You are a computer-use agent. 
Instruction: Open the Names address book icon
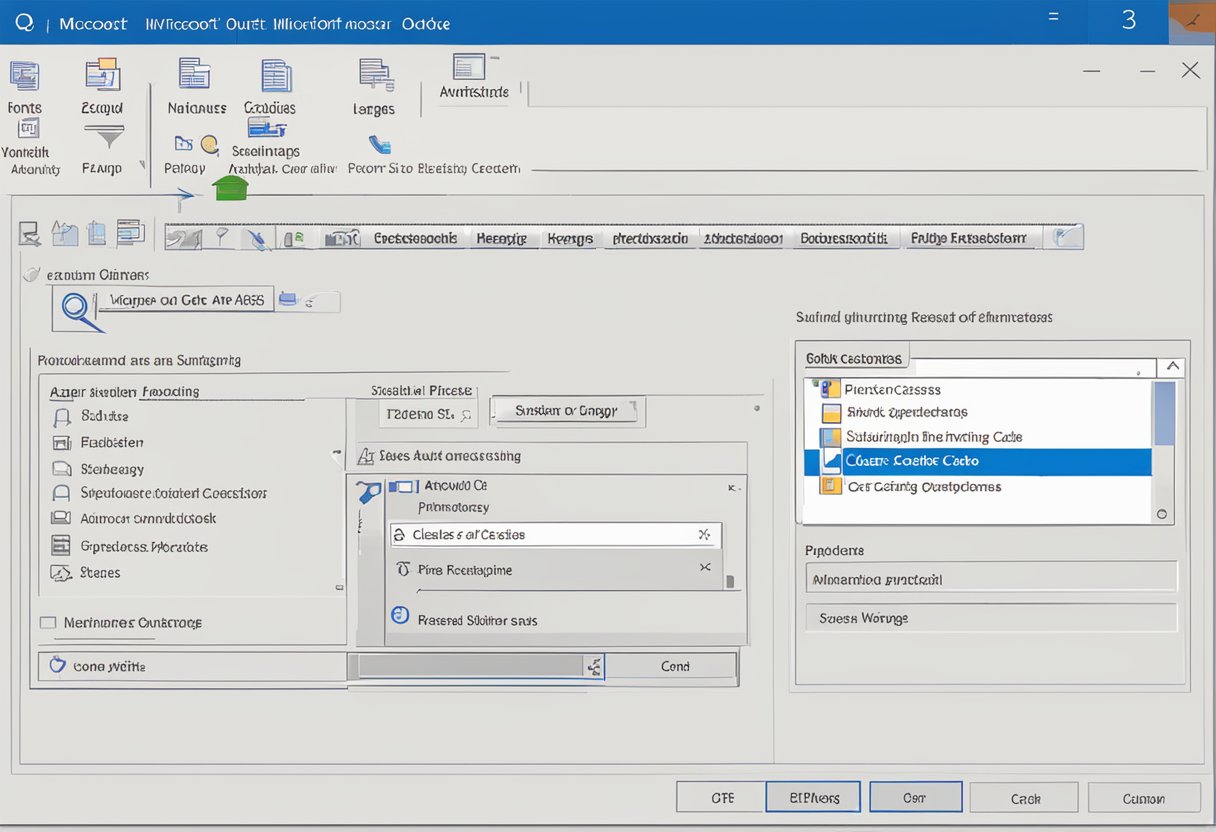pyautogui.click(x=194, y=75)
